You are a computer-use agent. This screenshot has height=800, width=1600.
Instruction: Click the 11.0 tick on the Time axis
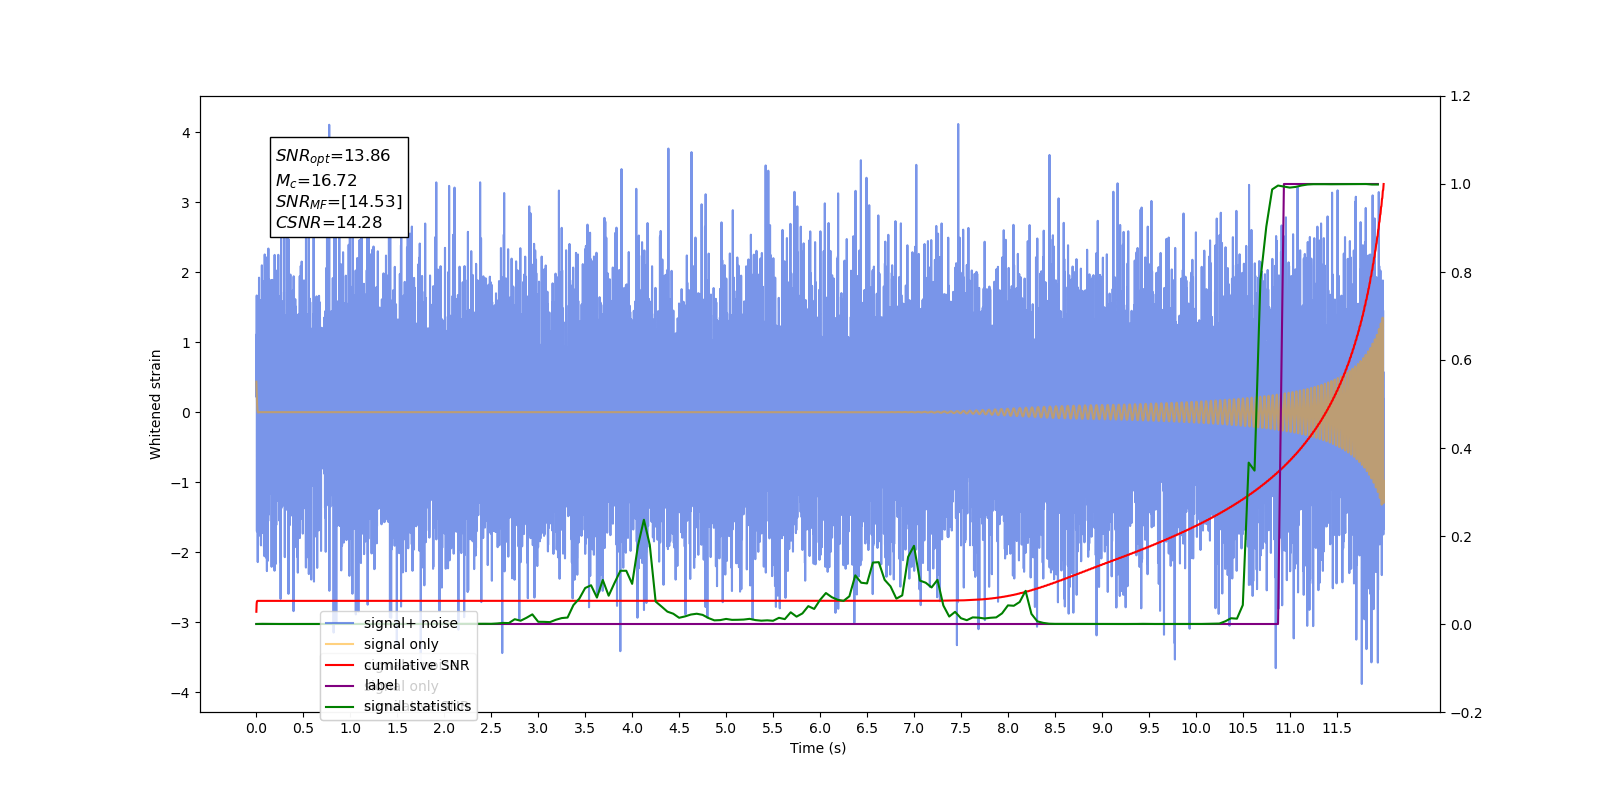pos(1290,728)
